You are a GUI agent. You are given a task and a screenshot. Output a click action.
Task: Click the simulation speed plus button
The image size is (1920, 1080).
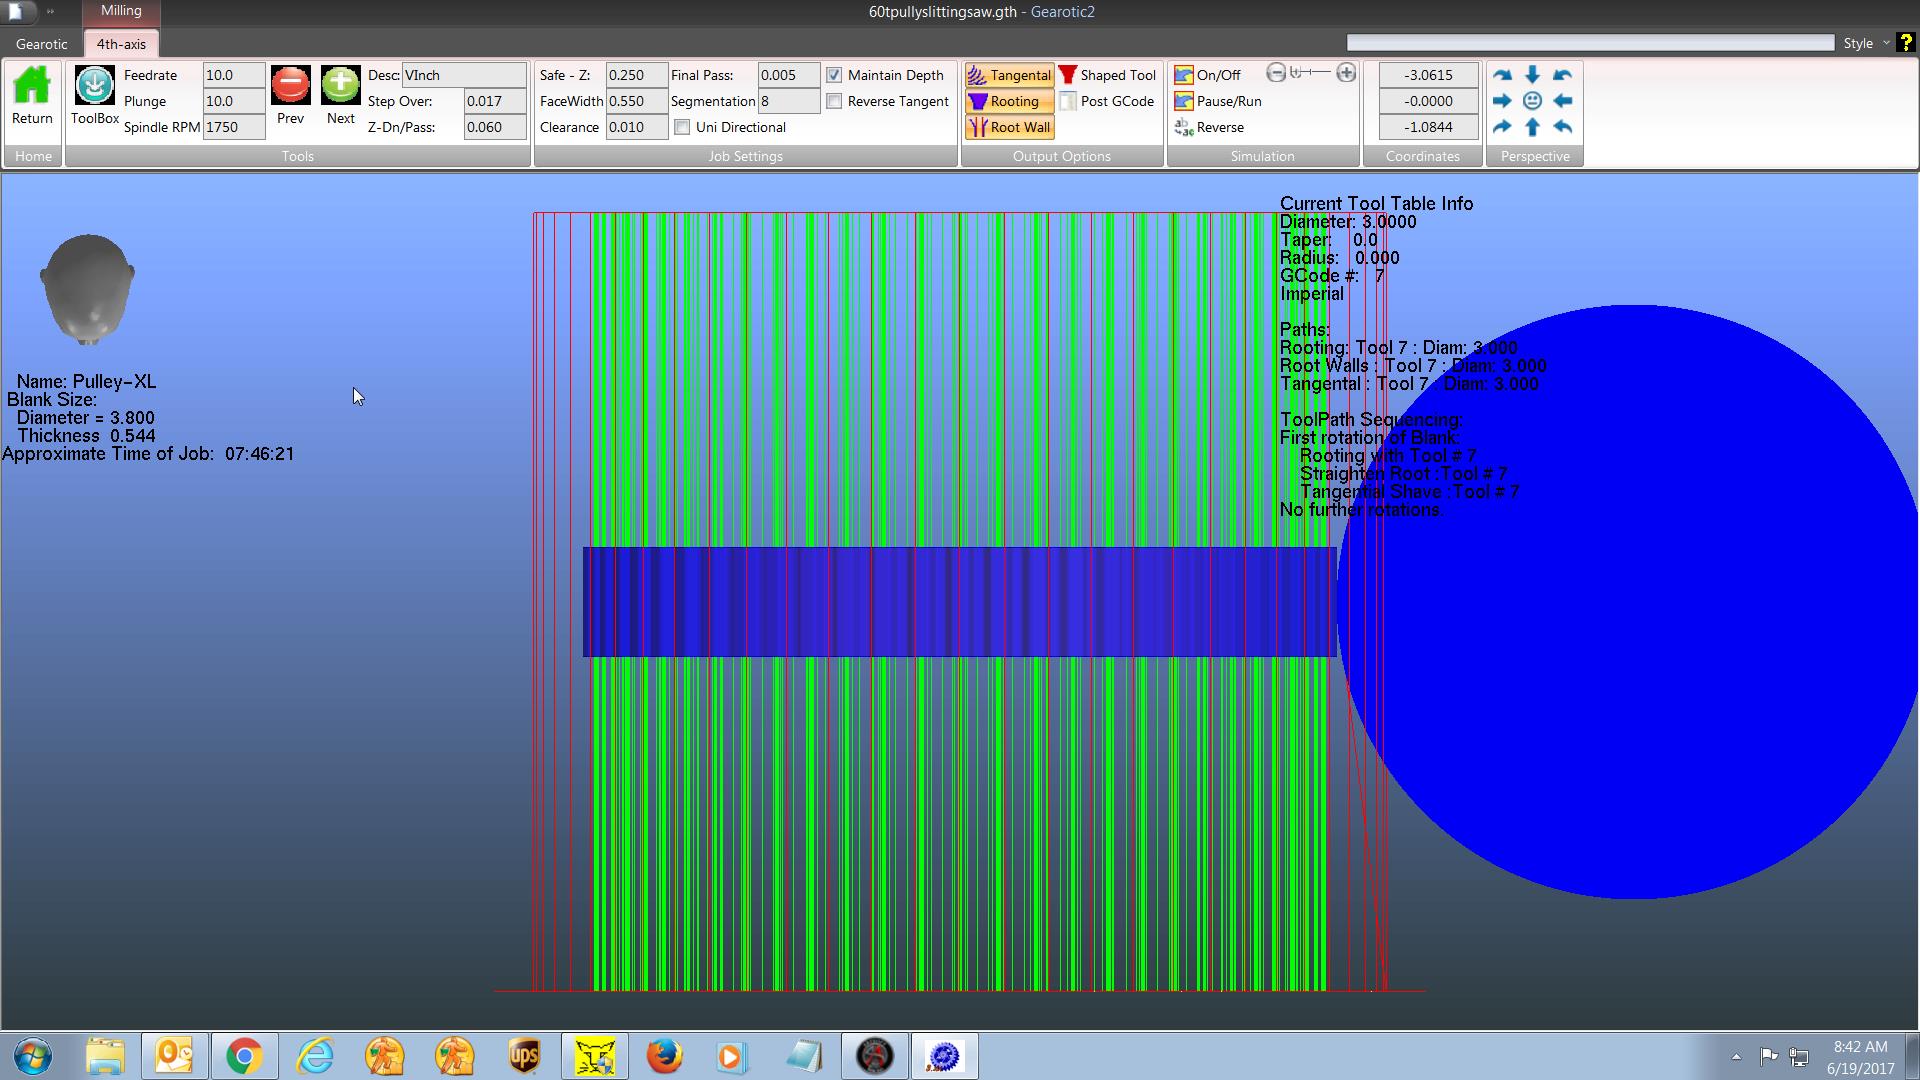[x=1346, y=73]
